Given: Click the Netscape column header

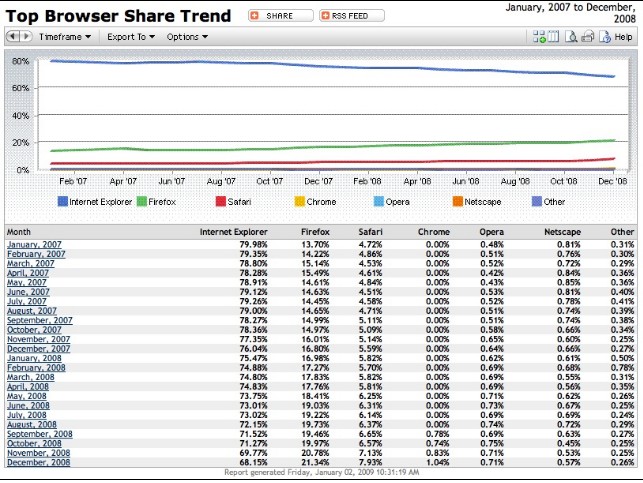Looking at the screenshot, I should 563,232.
